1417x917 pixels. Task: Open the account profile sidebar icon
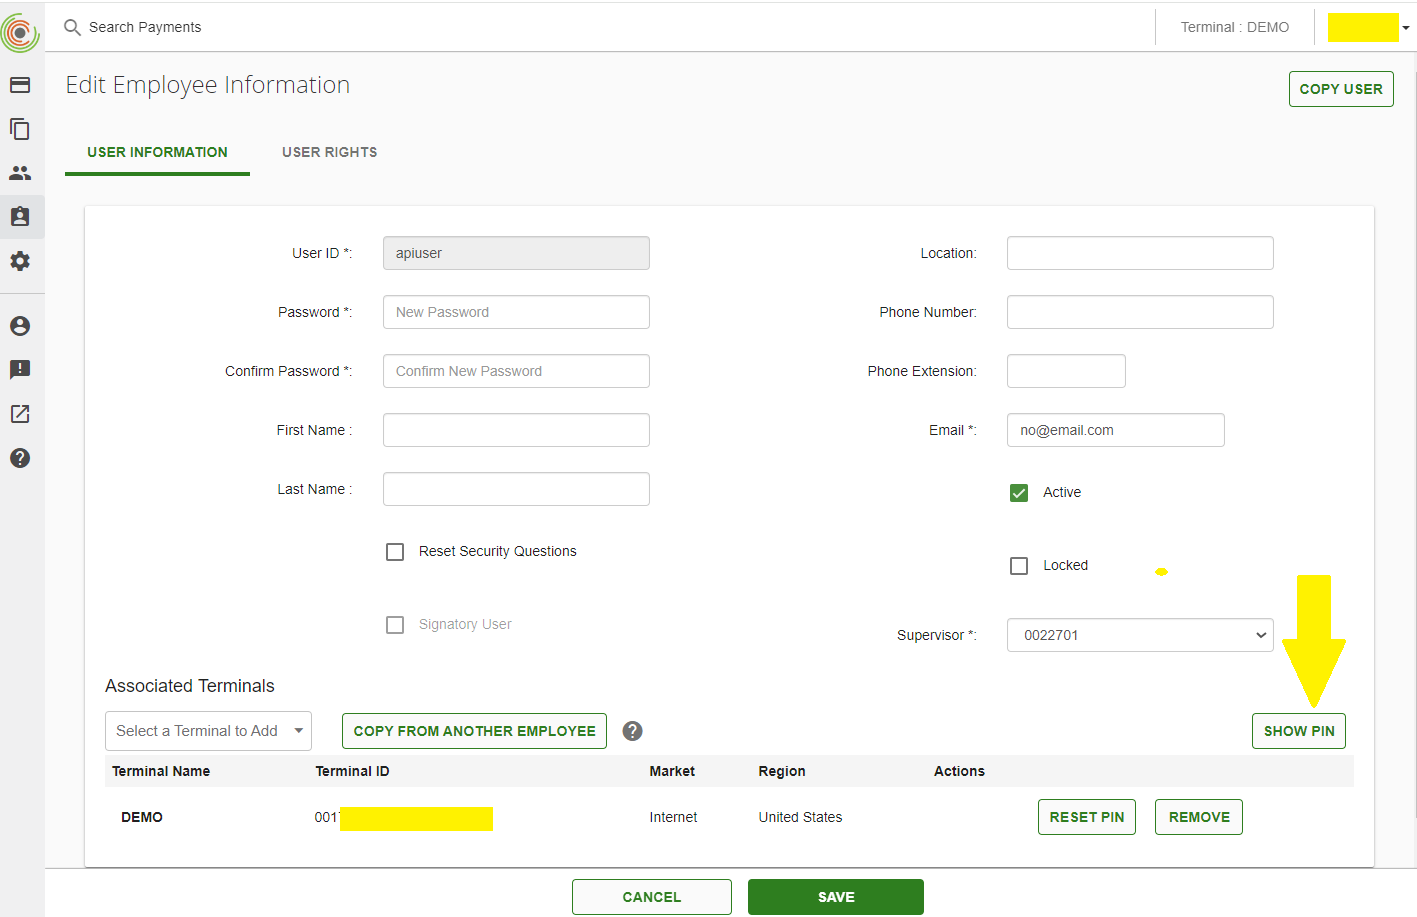click(20, 326)
